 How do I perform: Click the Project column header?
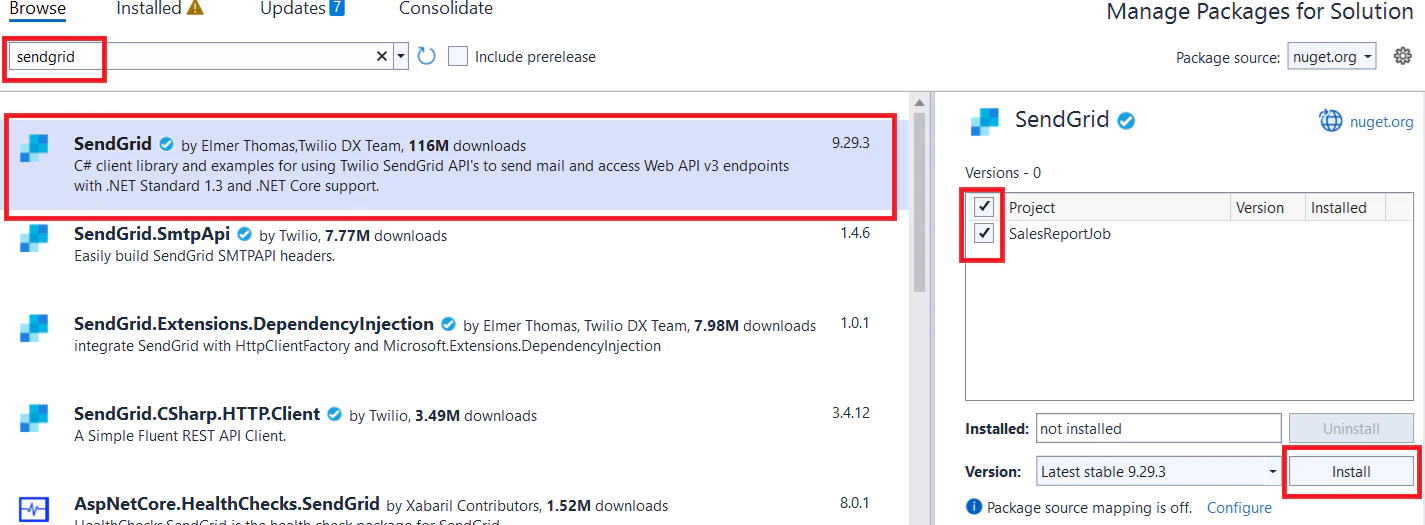pyautogui.click(x=1031, y=207)
